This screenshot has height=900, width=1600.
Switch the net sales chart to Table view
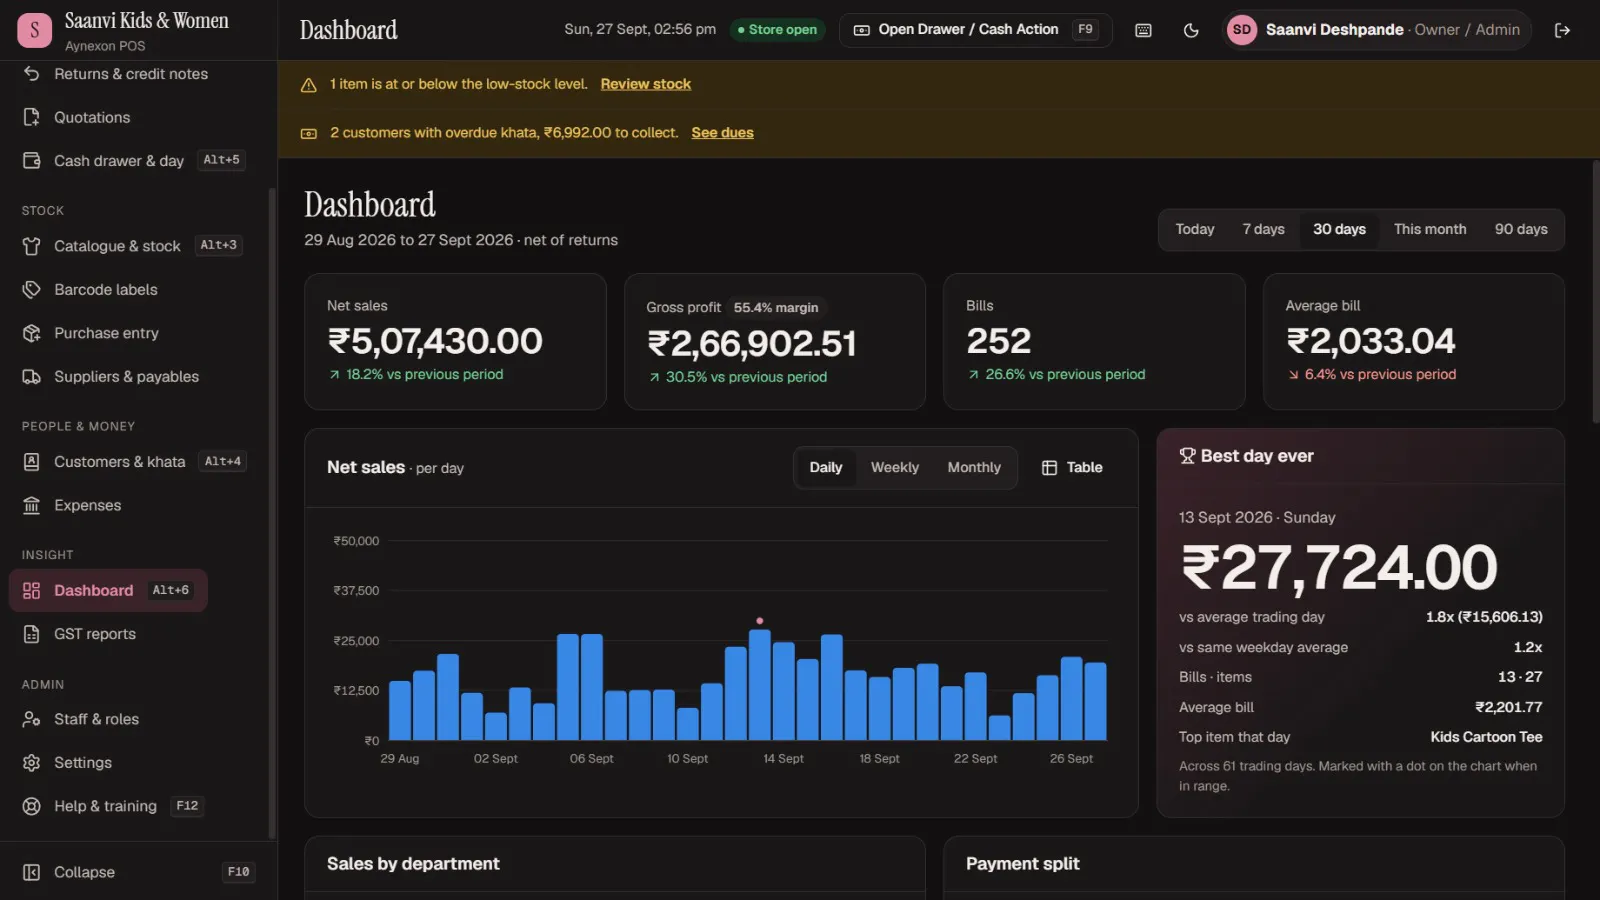click(1072, 468)
